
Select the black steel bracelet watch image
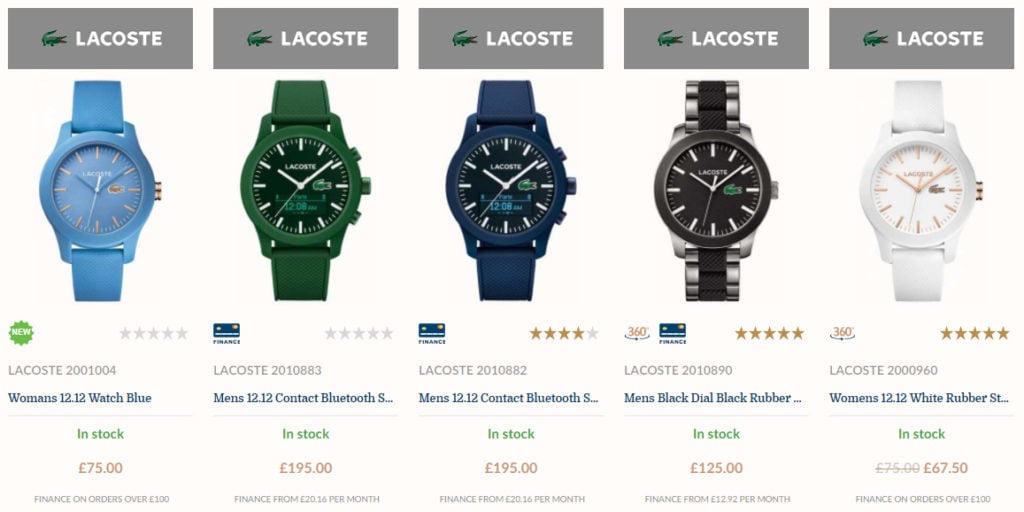click(x=715, y=191)
